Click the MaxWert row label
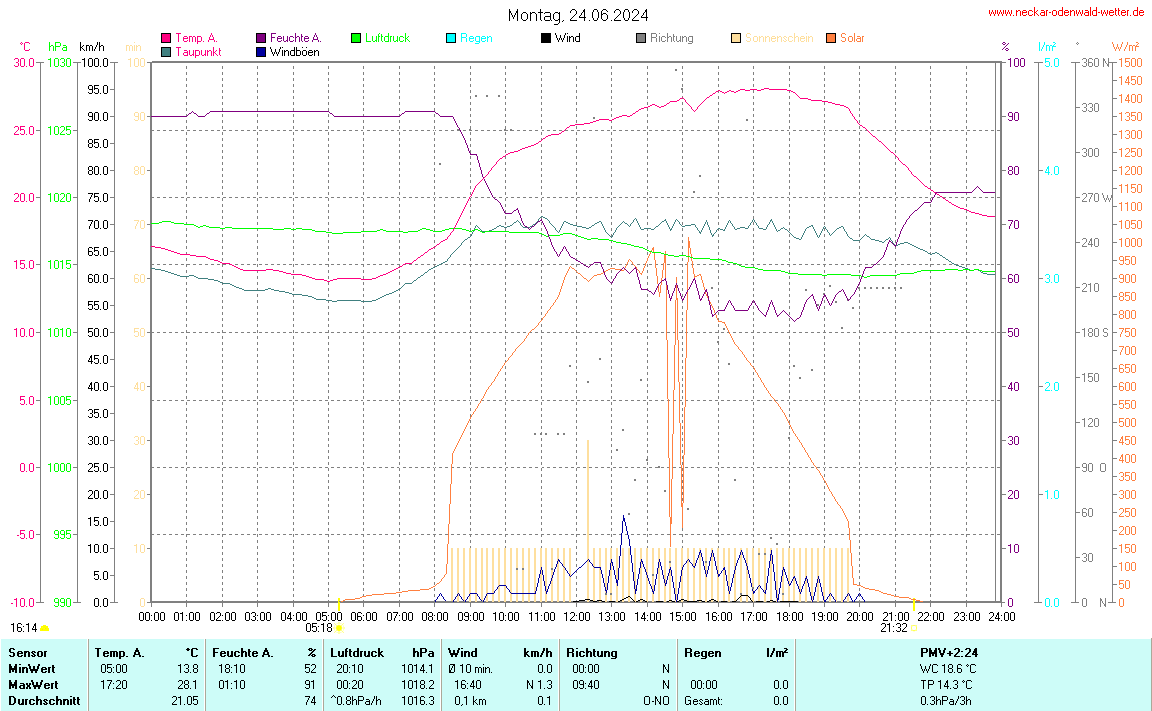This screenshot has height=711, width=1152. [32, 684]
